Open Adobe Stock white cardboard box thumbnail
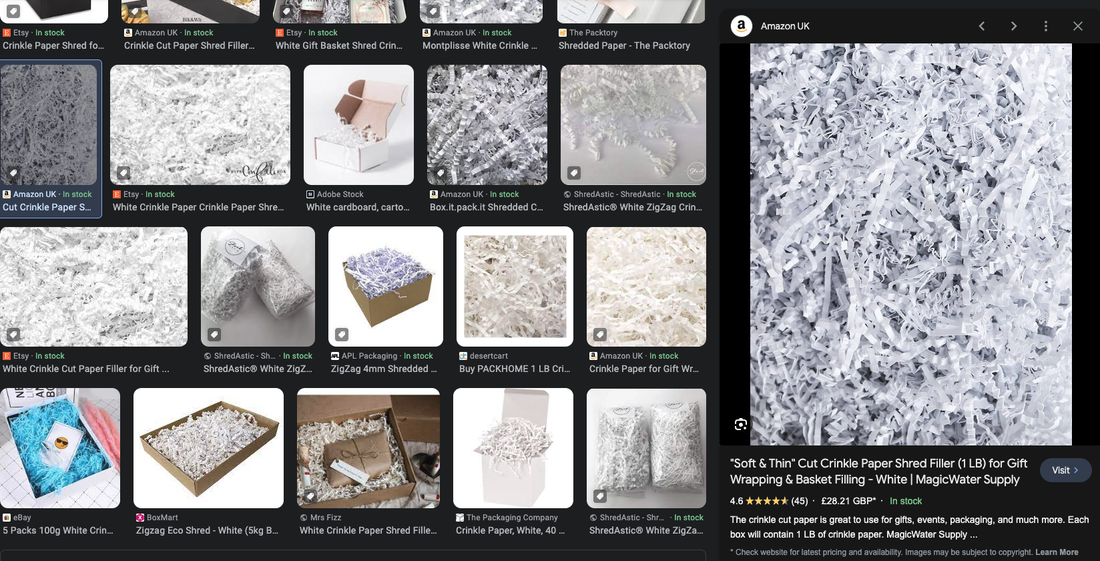 tap(358, 125)
